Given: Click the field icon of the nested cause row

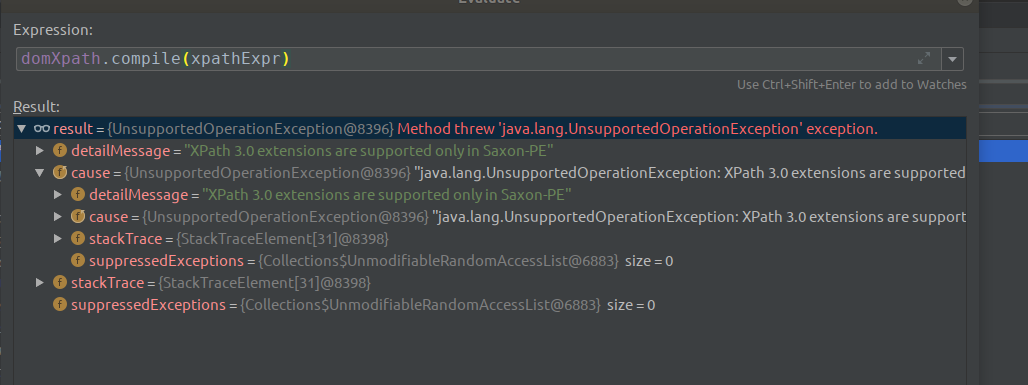Looking at the screenshot, I should point(78,217).
